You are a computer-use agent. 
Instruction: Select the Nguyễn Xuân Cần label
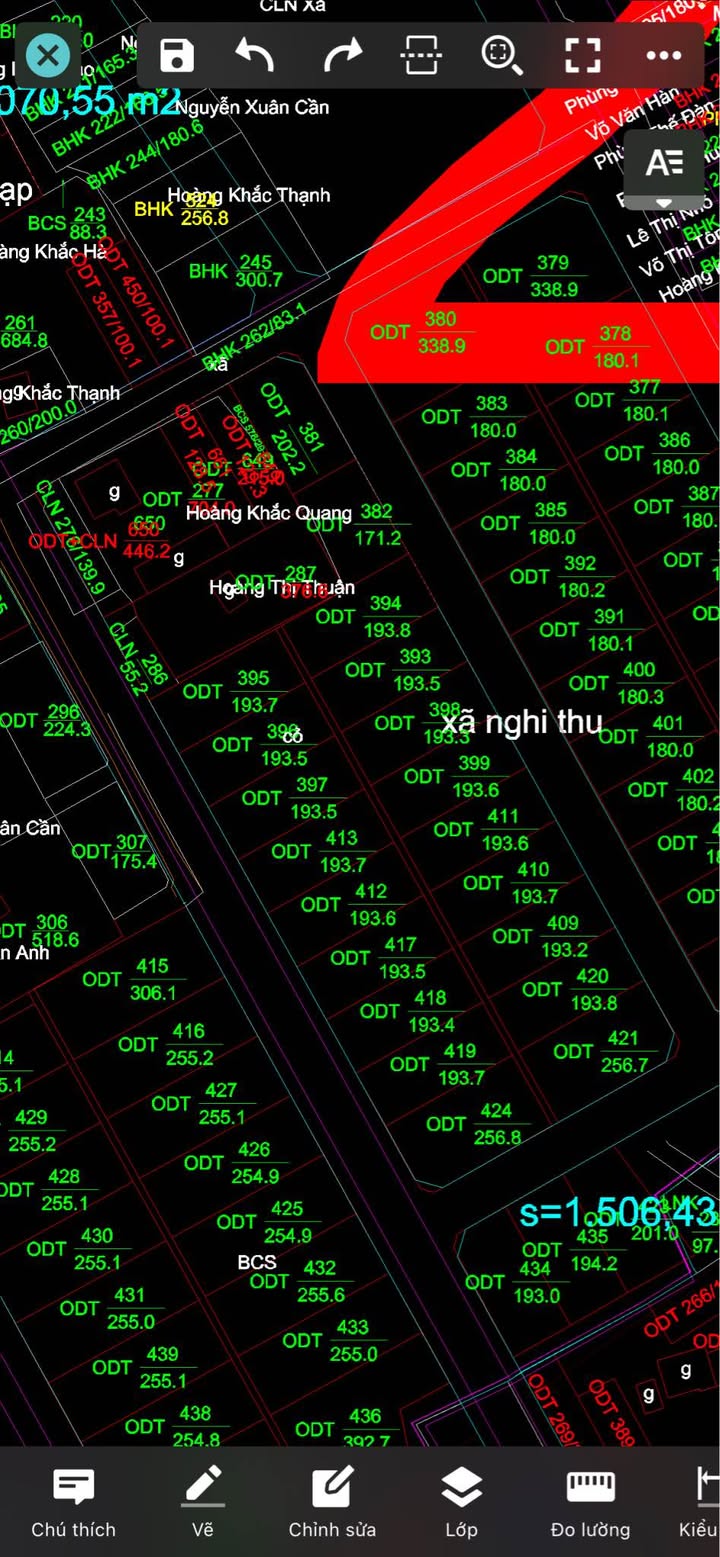click(x=252, y=107)
